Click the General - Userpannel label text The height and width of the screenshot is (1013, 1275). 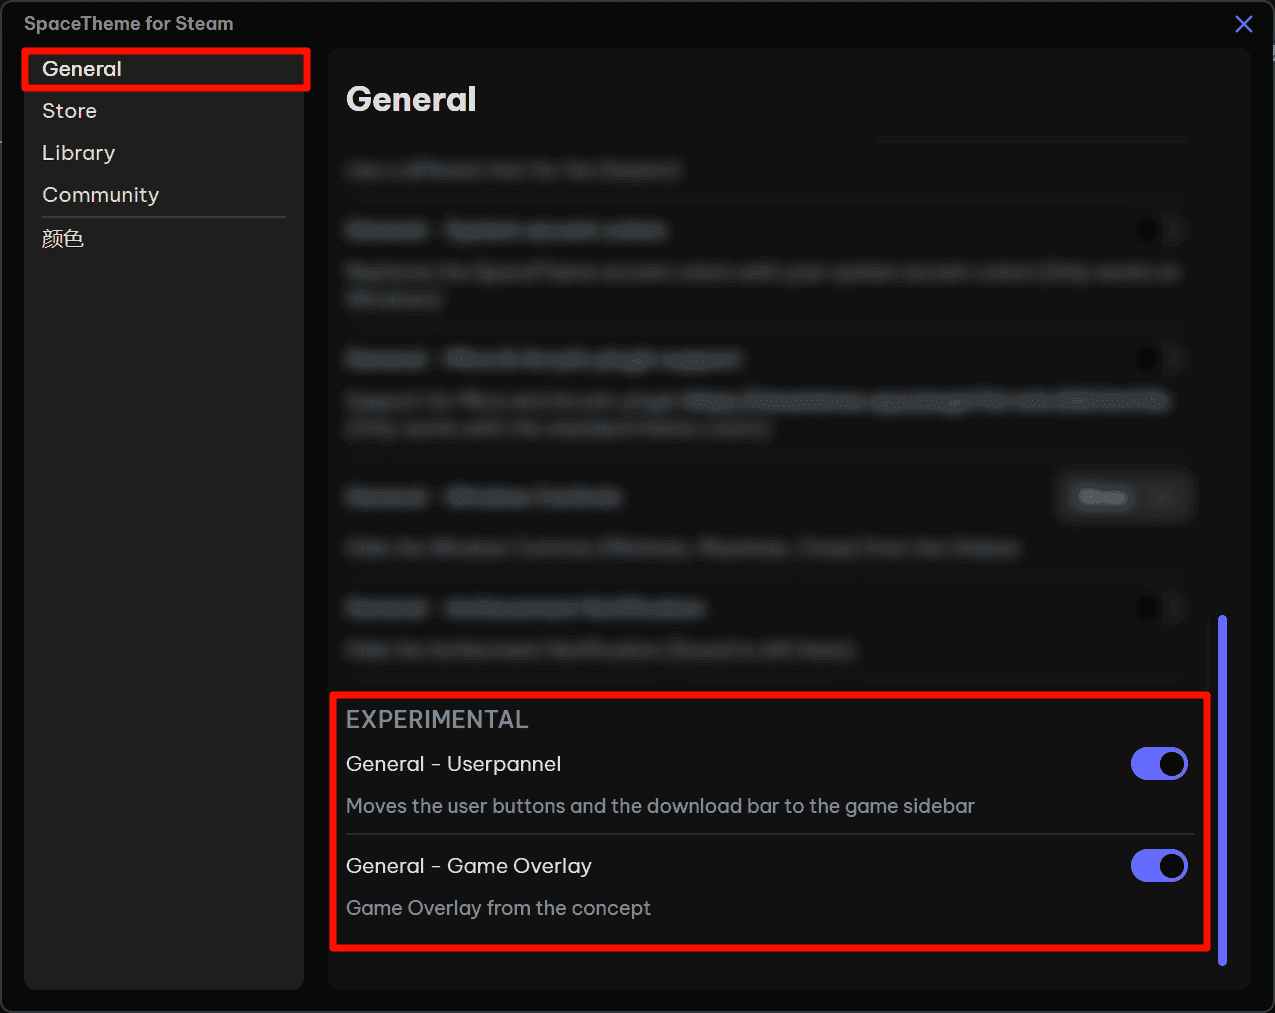click(453, 764)
